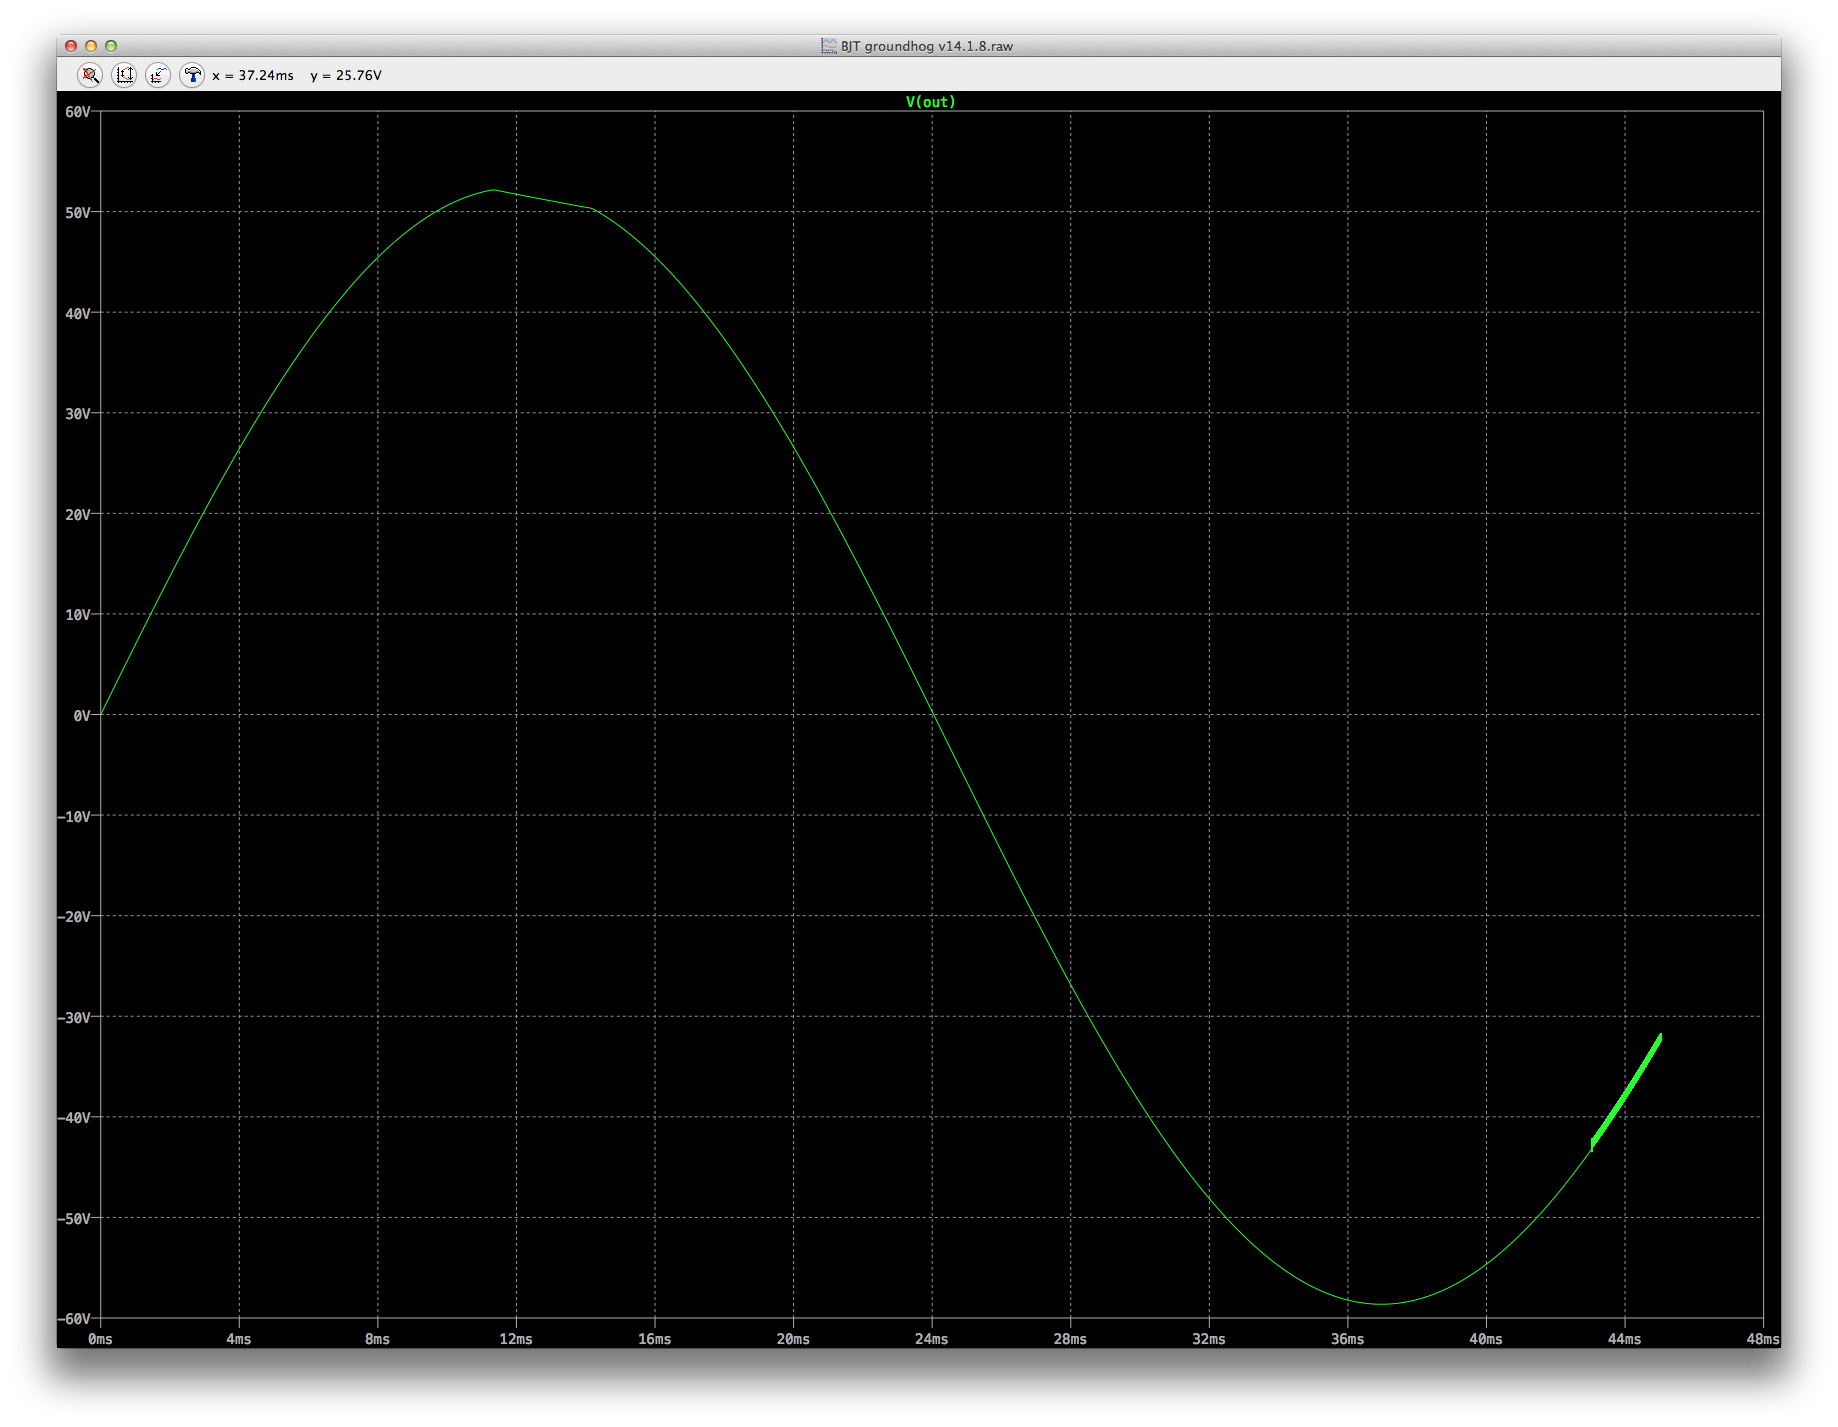Click the 36ms horizontal axis label
This screenshot has width=1838, height=1427.
(1347, 1339)
